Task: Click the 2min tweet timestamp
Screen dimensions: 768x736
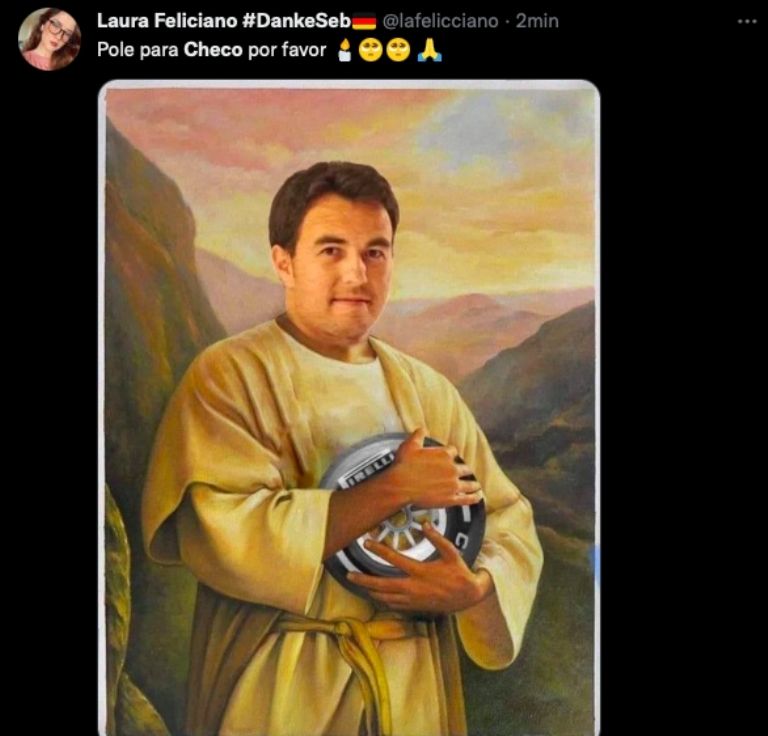Action: point(537,21)
